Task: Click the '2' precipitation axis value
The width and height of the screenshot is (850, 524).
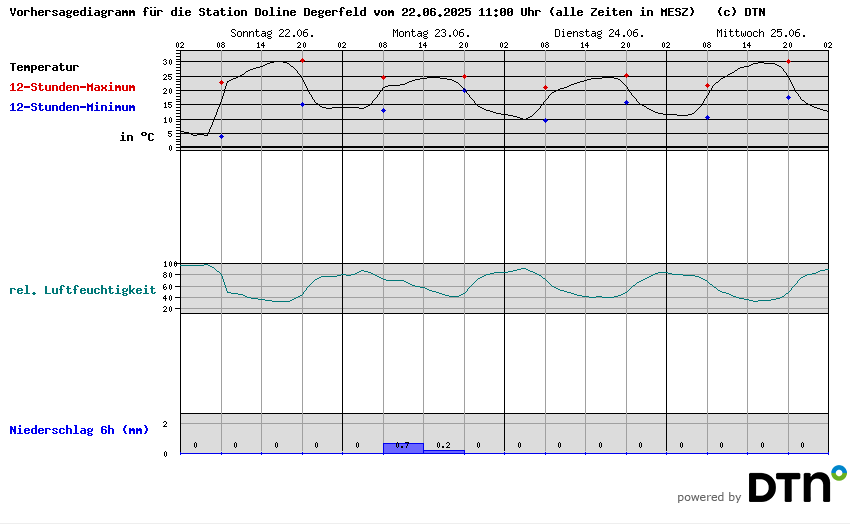Action: coord(165,424)
